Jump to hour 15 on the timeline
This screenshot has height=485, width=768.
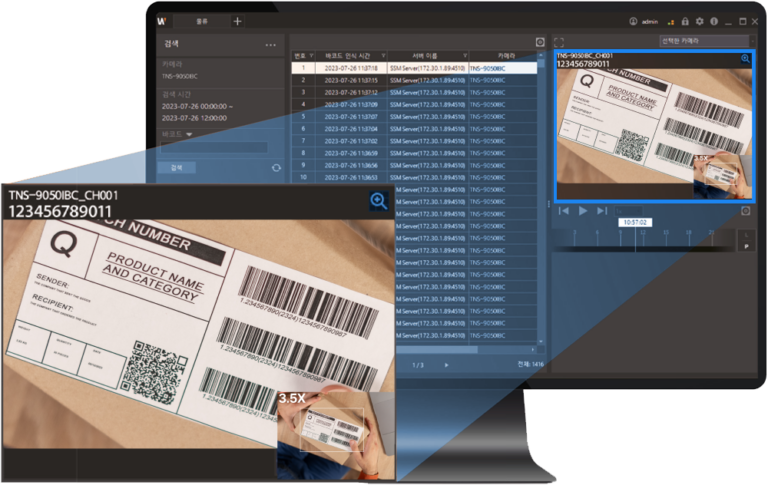(666, 233)
